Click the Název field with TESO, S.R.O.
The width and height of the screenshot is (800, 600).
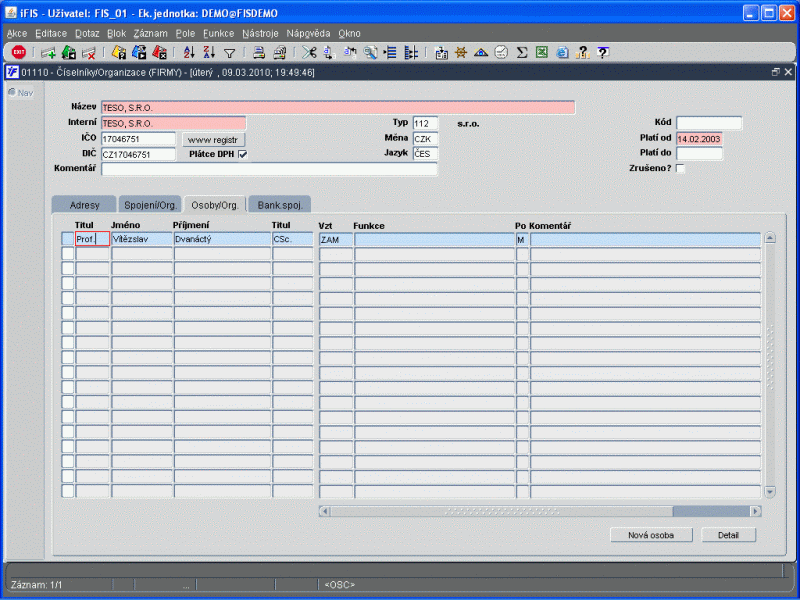point(338,108)
